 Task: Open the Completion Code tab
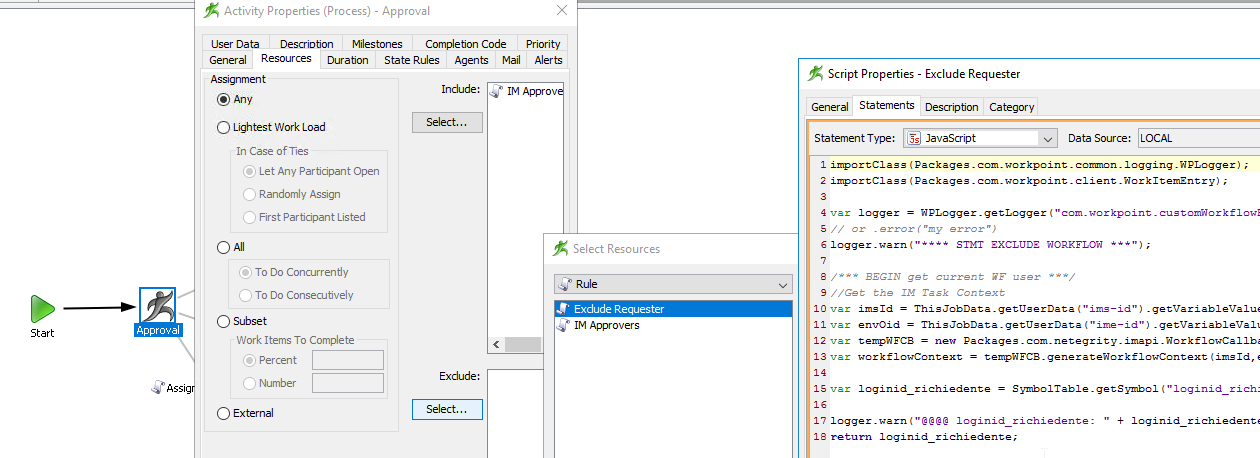[x=465, y=44]
